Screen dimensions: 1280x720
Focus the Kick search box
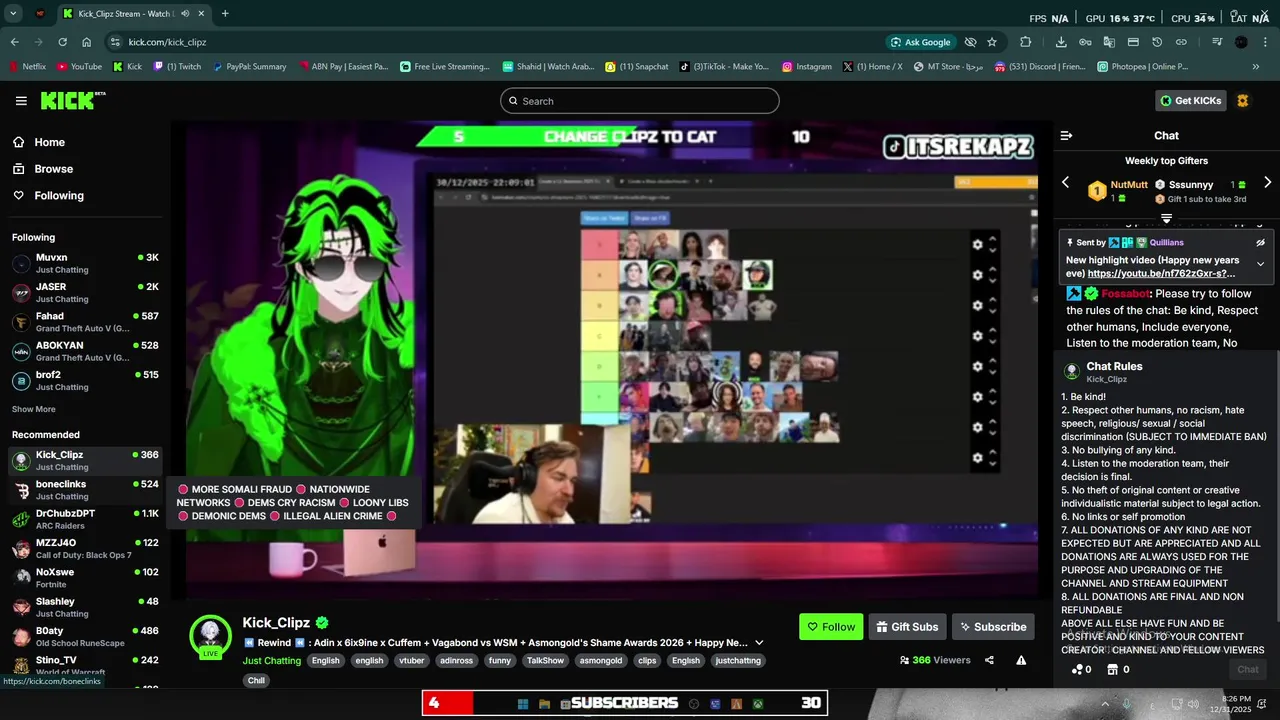[640, 101]
